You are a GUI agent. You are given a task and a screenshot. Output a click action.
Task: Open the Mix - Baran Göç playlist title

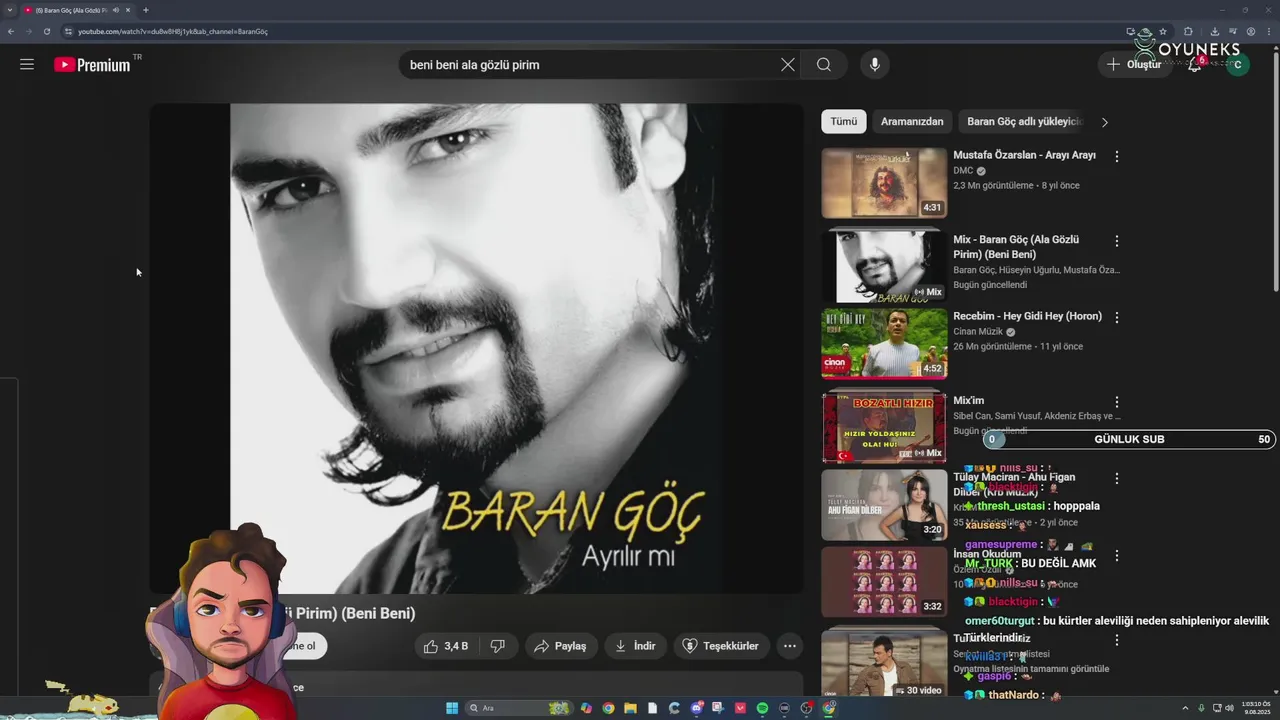click(1016, 247)
